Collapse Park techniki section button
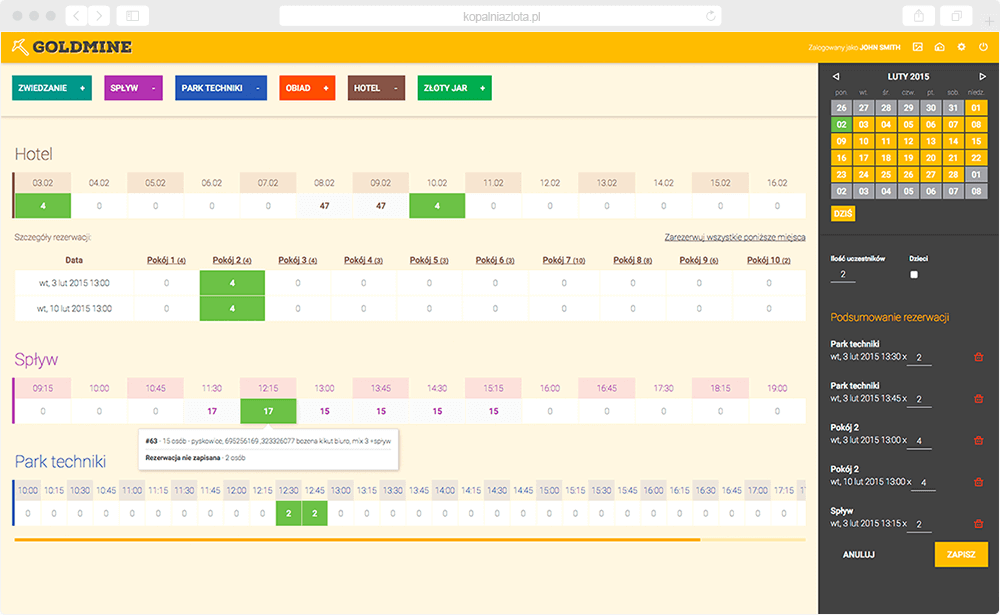 point(221,88)
